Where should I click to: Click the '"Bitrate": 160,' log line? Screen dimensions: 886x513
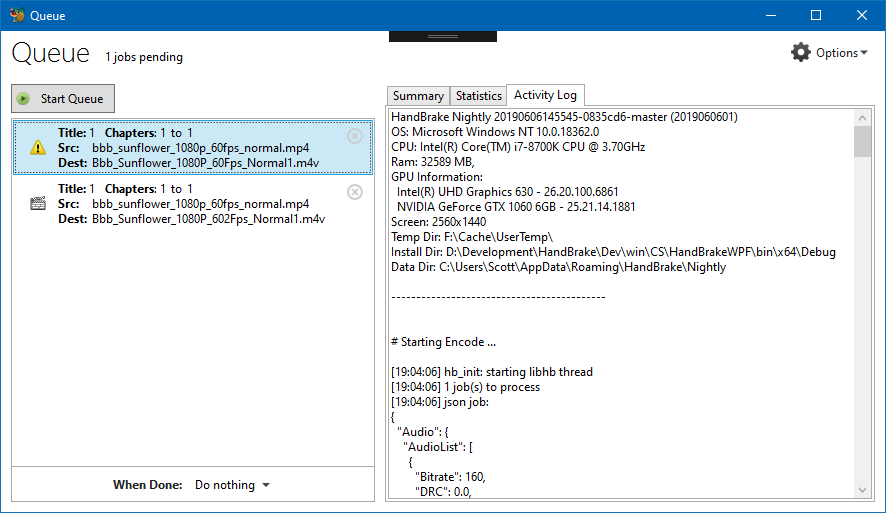point(450,477)
